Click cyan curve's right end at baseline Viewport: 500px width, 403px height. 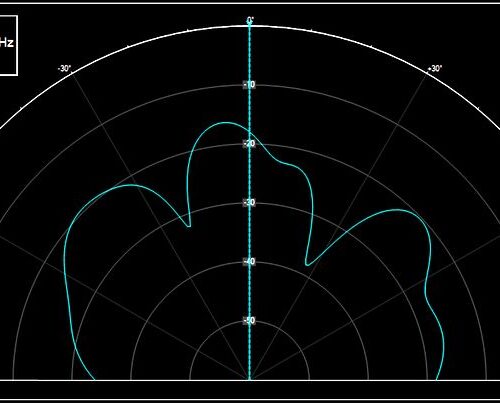pyautogui.click(x=437, y=379)
